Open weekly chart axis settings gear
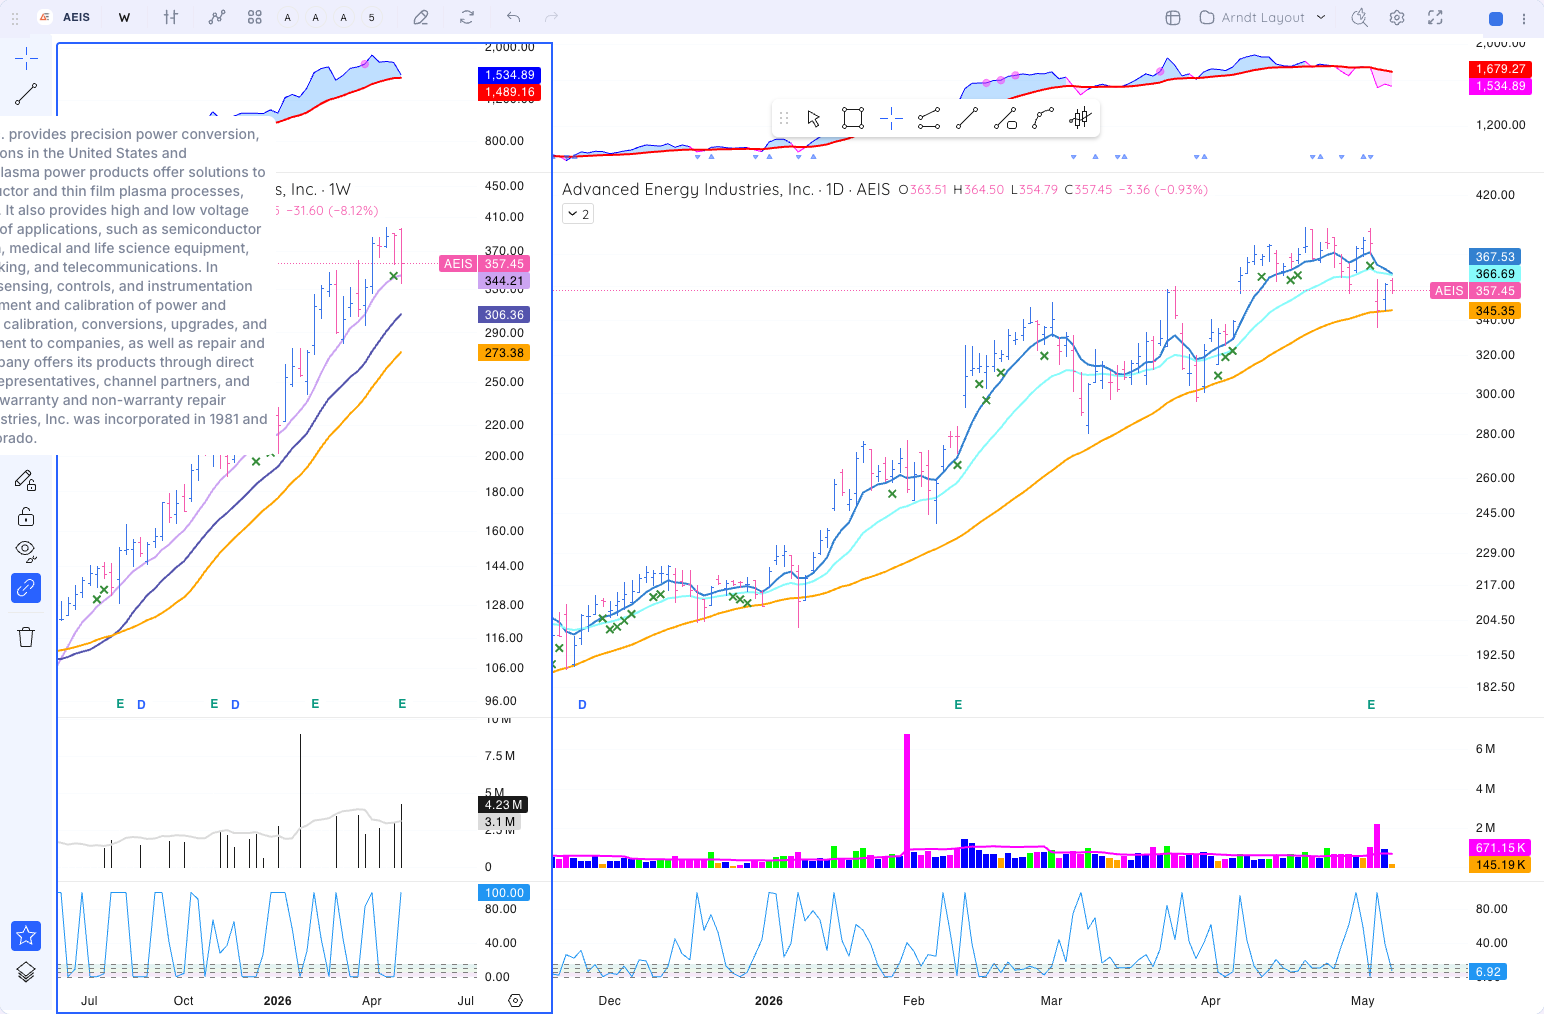Image resolution: width=1544 pixels, height=1014 pixels. click(516, 1000)
